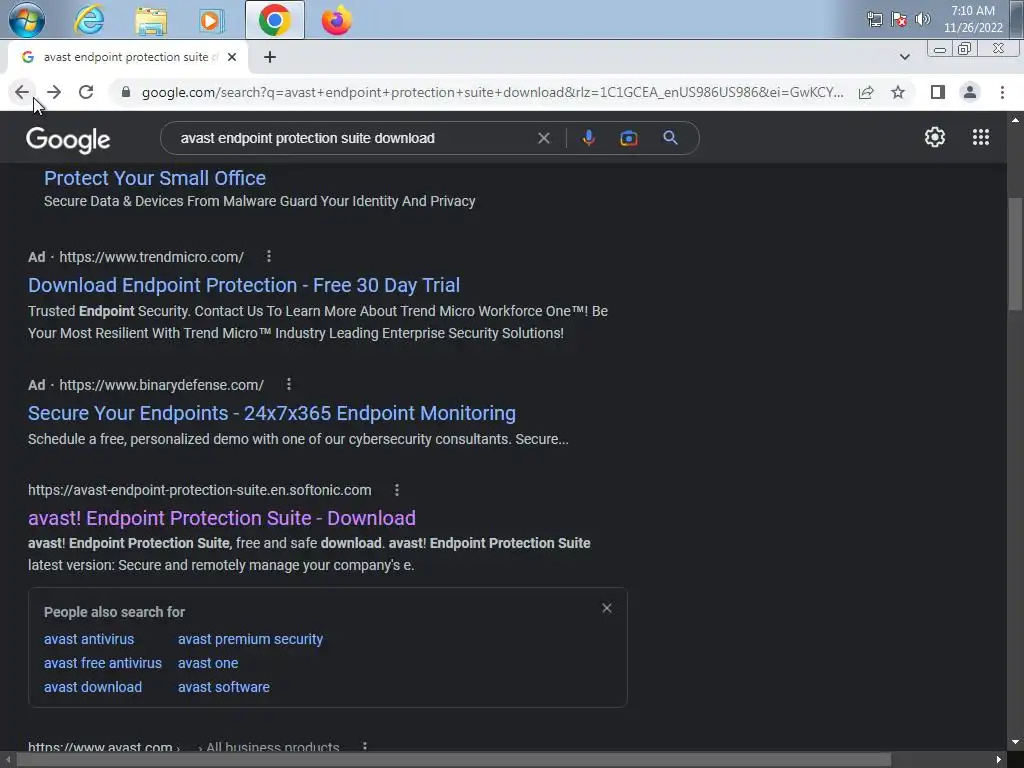Open the Chrome side panel
The image size is (1024, 768).
click(x=938, y=92)
